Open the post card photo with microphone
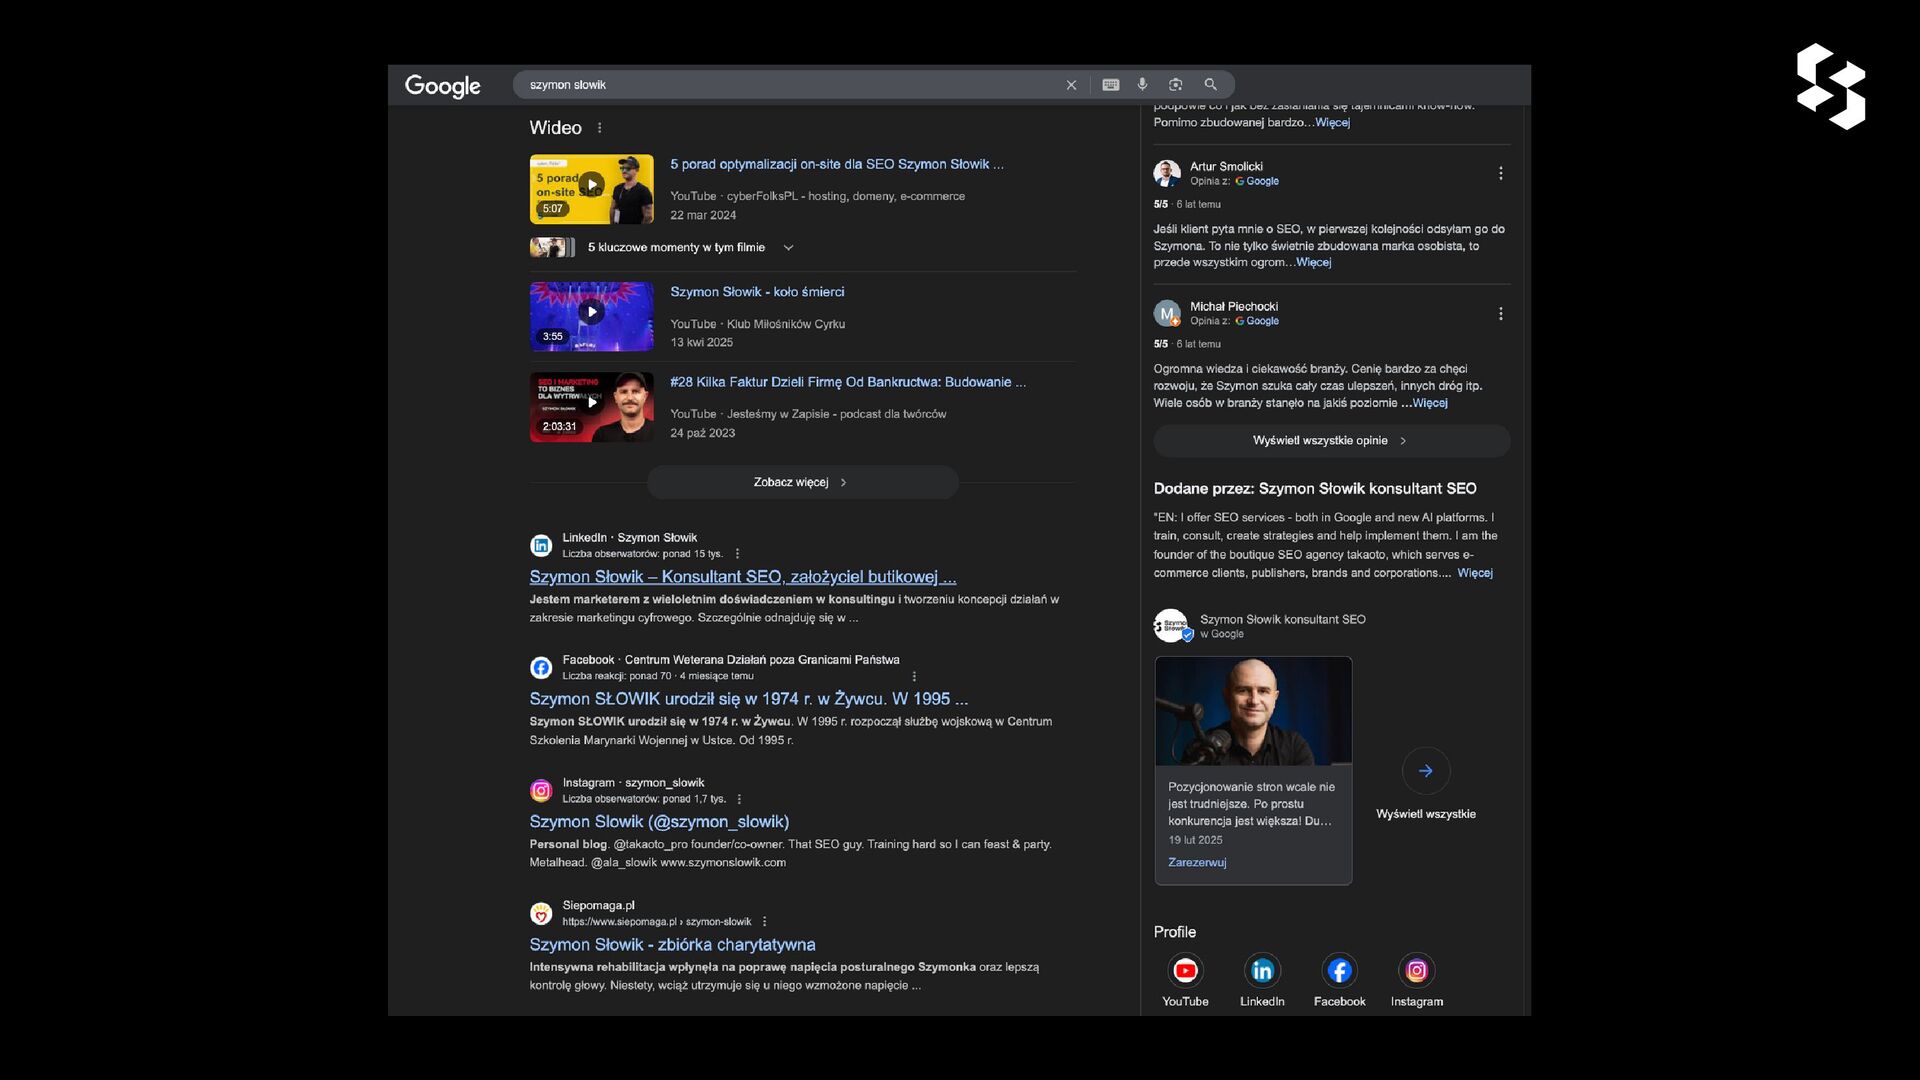1920x1080 pixels. (x=1253, y=712)
